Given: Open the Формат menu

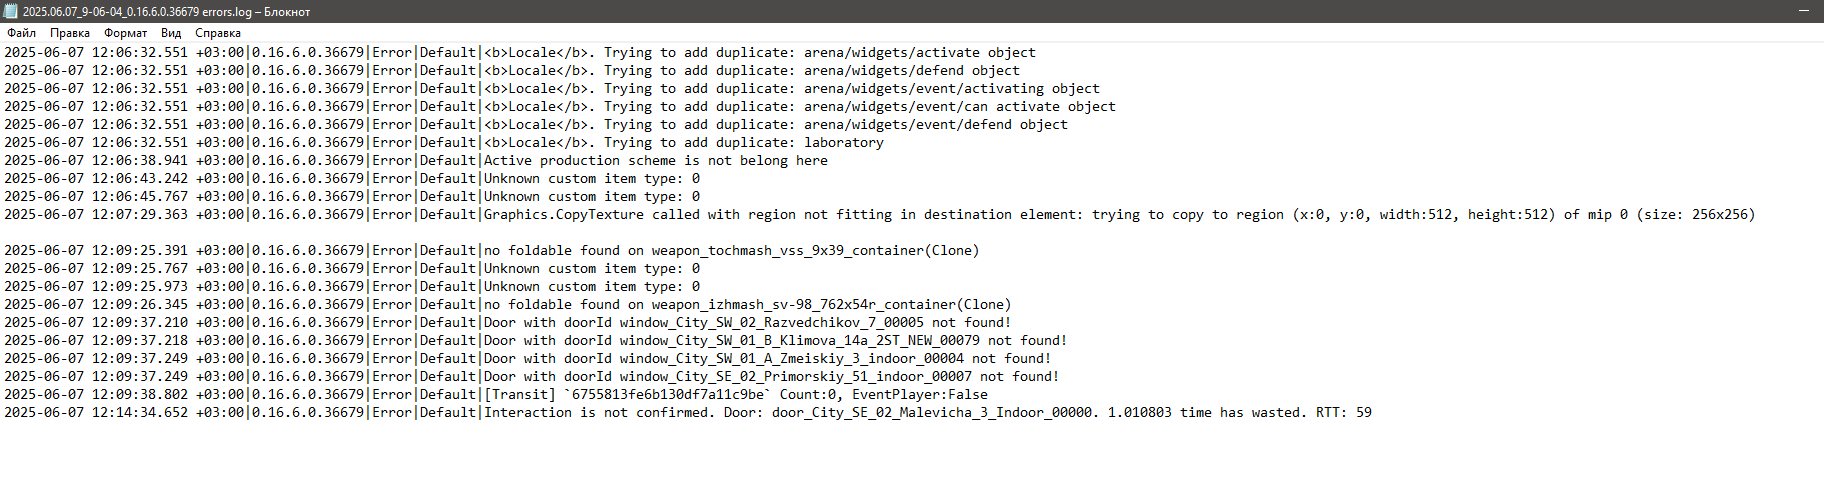Looking at the screenshot, I should [x=126, y=33].
